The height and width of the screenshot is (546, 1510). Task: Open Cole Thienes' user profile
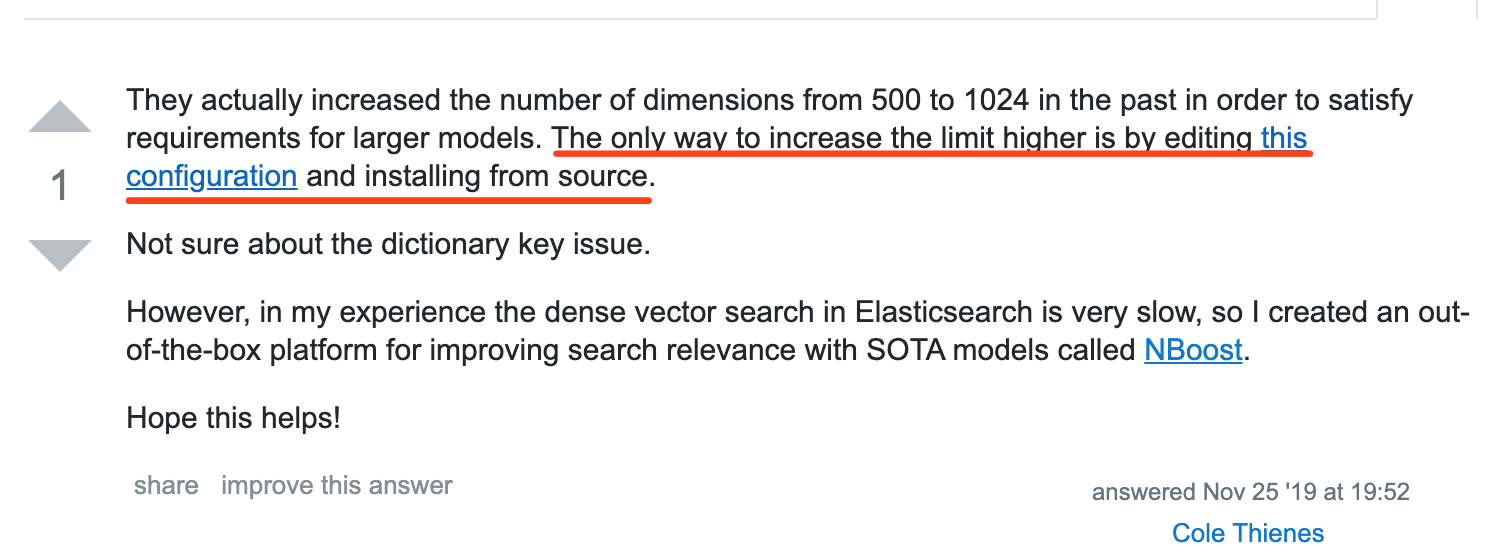pyautogui.click(x=1248, y=533)
